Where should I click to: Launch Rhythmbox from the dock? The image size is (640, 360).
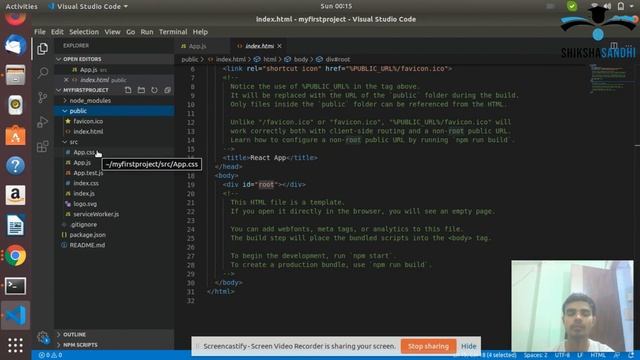16,105
